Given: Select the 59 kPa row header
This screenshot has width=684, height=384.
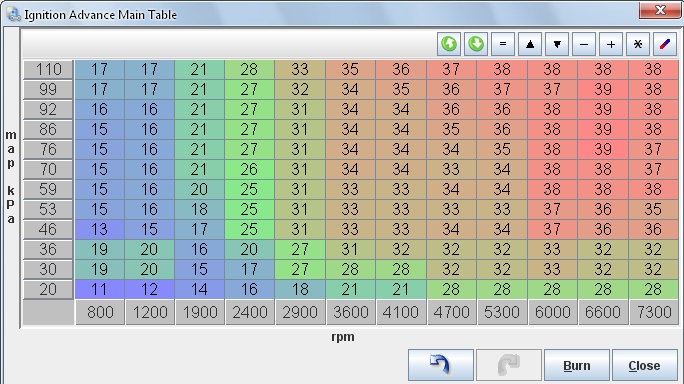Looking at the screenshot, I should (x=48, y=189).
